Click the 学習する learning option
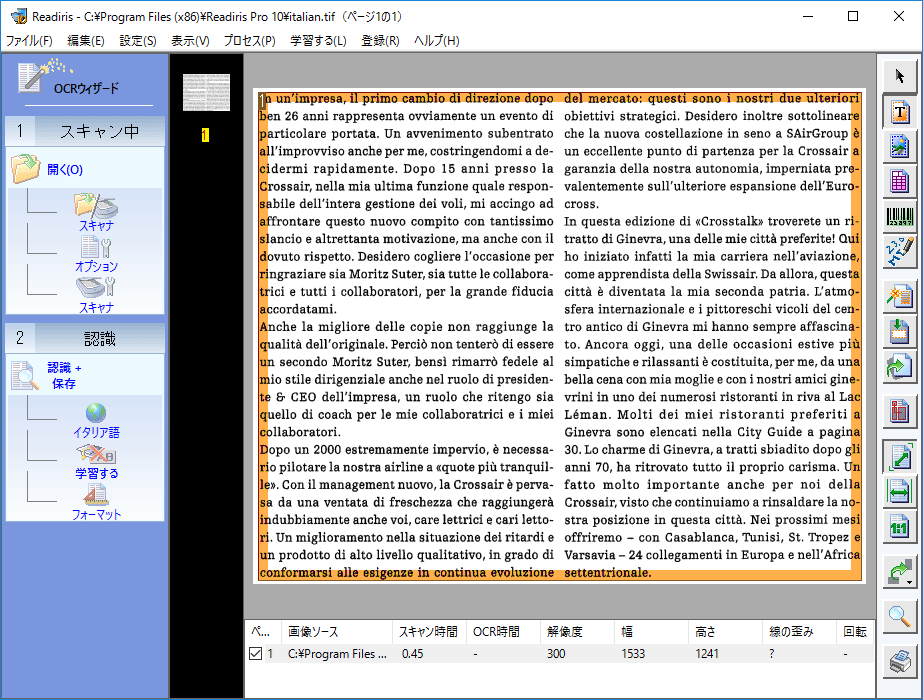Screen dimensions: 923x700 tap(97, 462)
